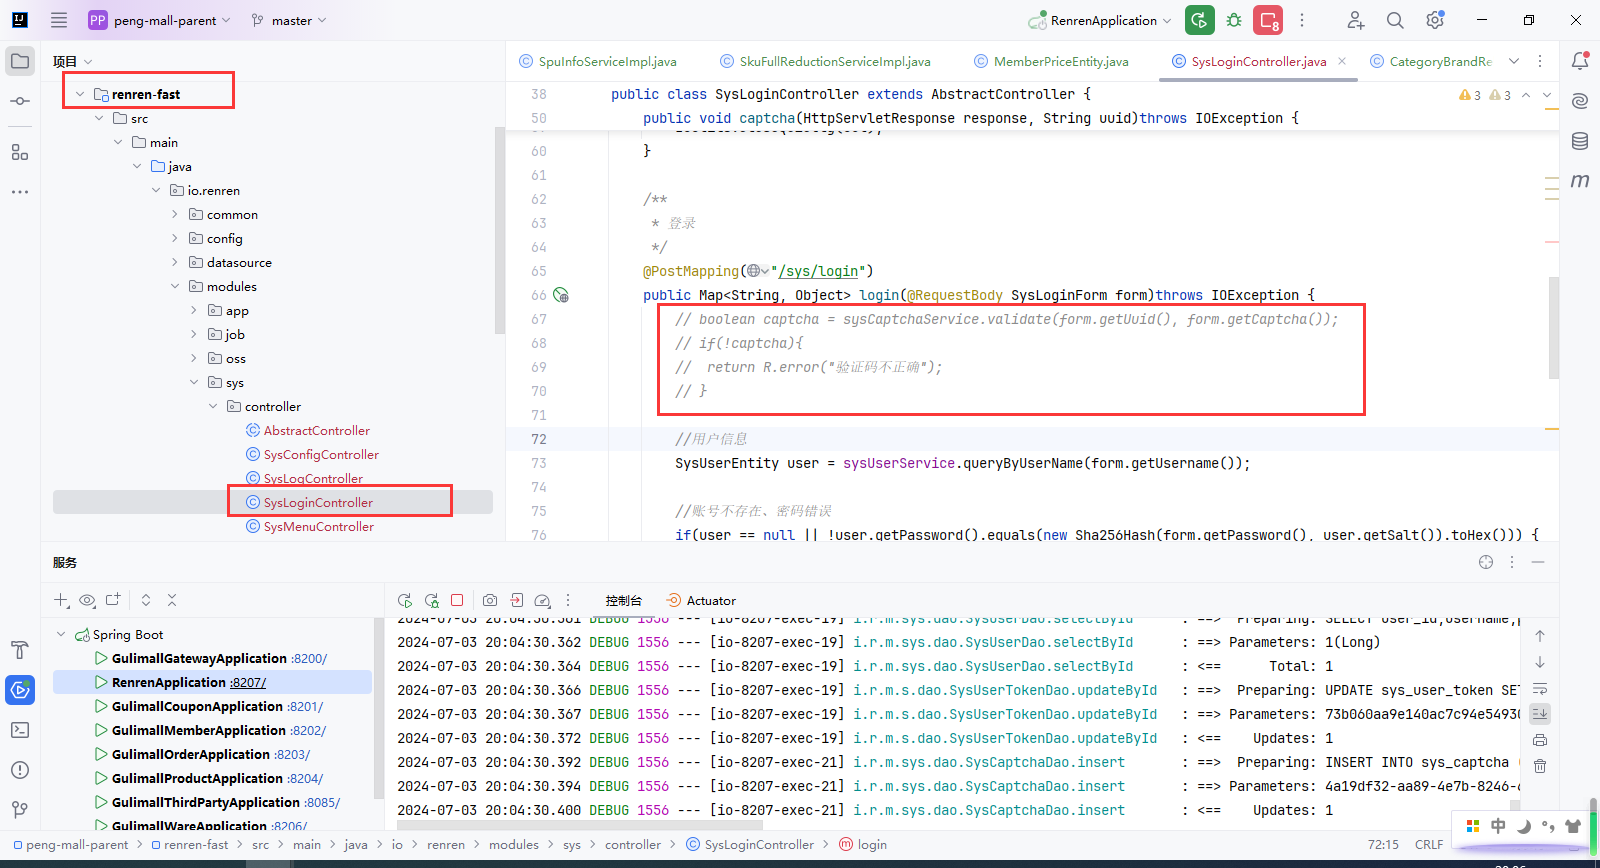Open the 项目 view selector dropdown
The width and height of the screenshot is (1600, 868).
click(73, 61)
